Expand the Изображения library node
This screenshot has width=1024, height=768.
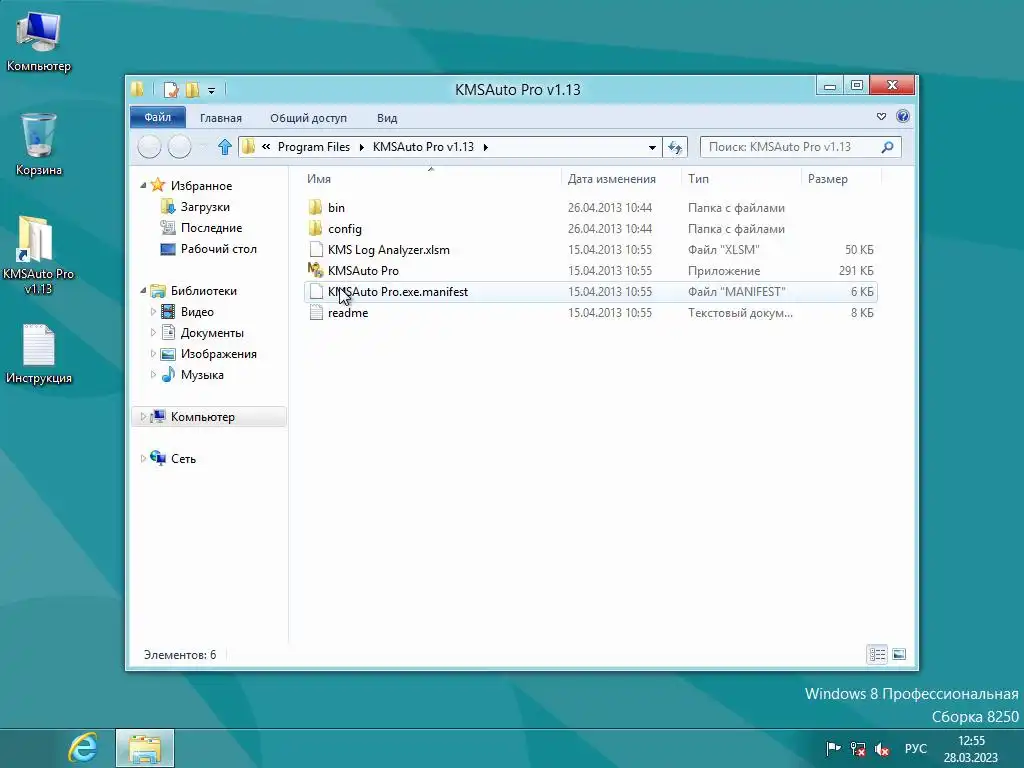pyautogui.click(x=153, y=354)
